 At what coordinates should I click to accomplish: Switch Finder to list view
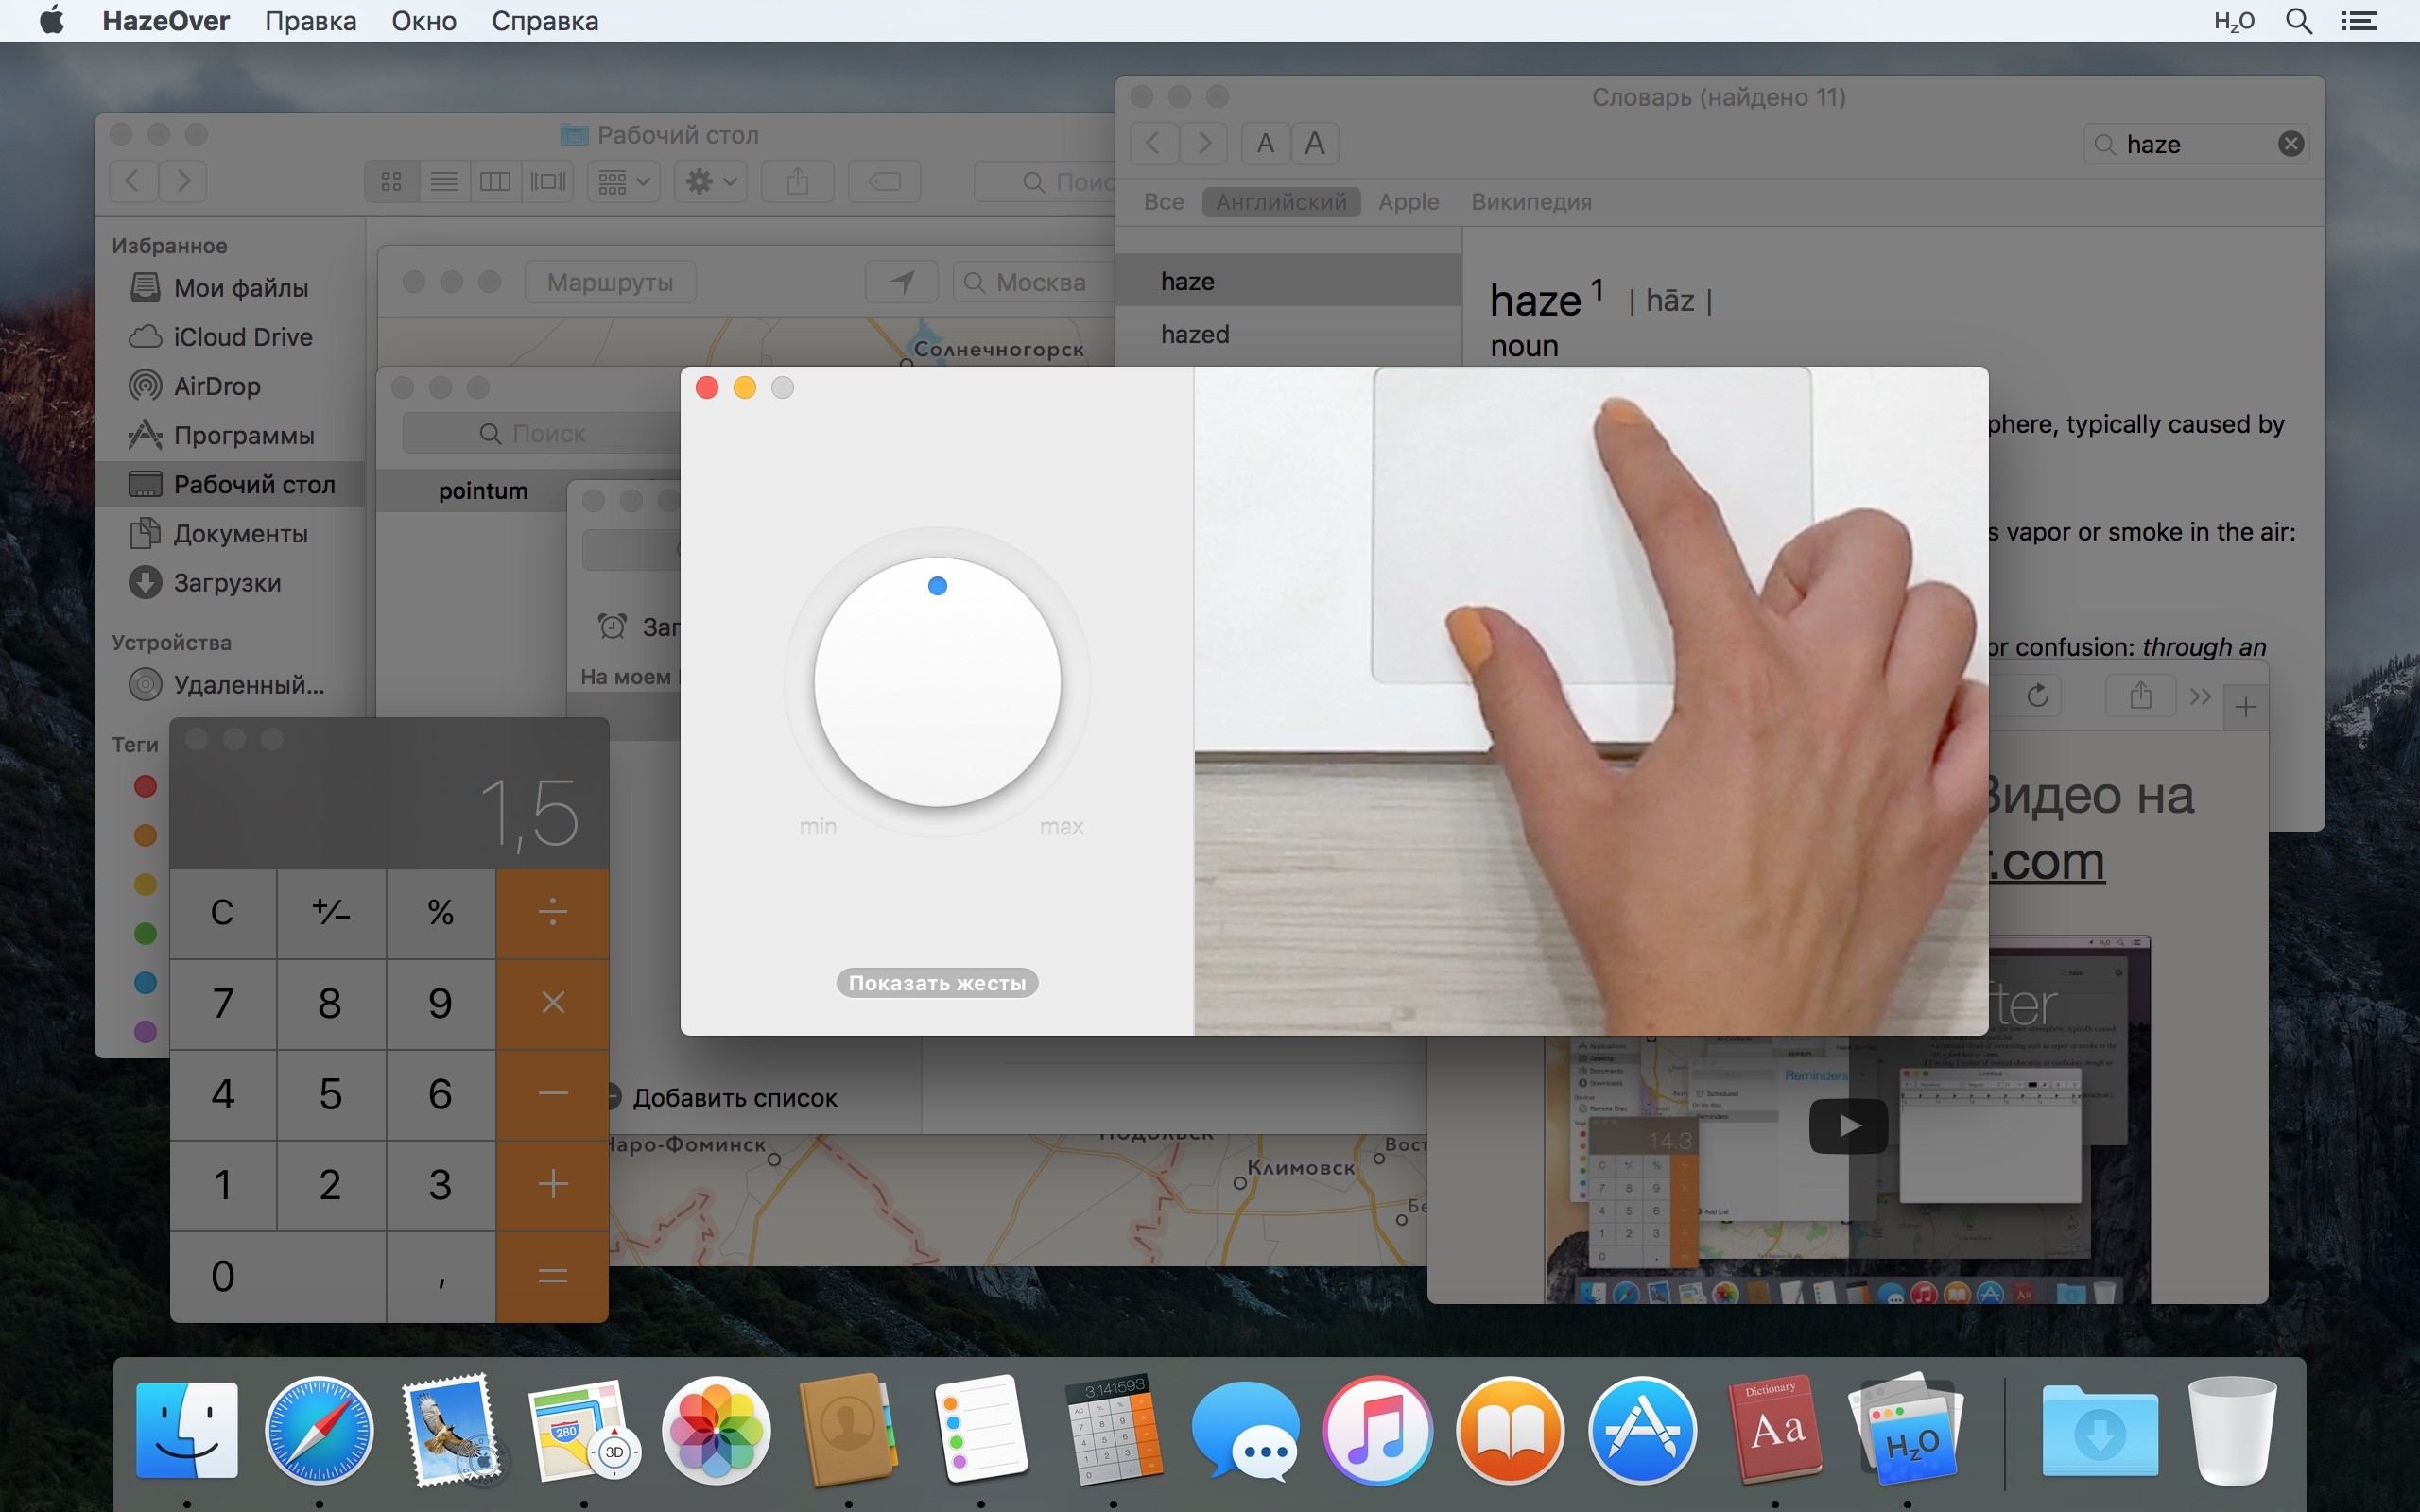point(444,181)
